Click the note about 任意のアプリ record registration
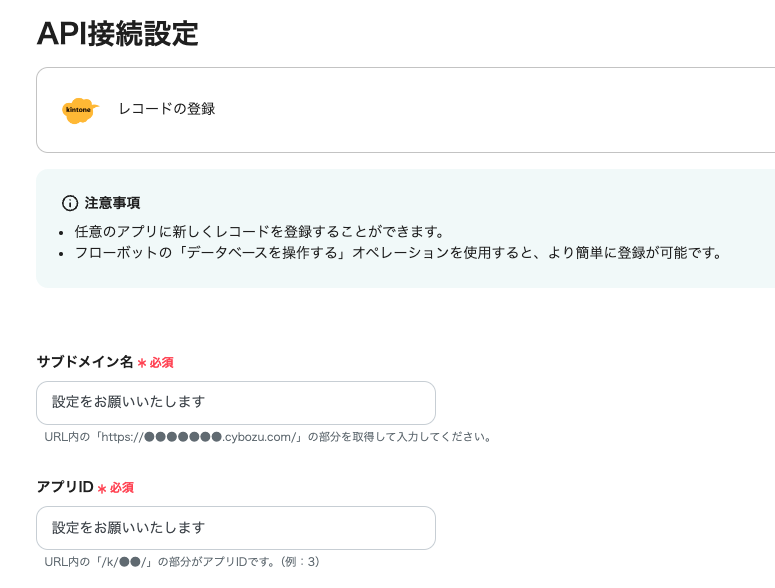775x588 pixels. [x=259, y=231]
